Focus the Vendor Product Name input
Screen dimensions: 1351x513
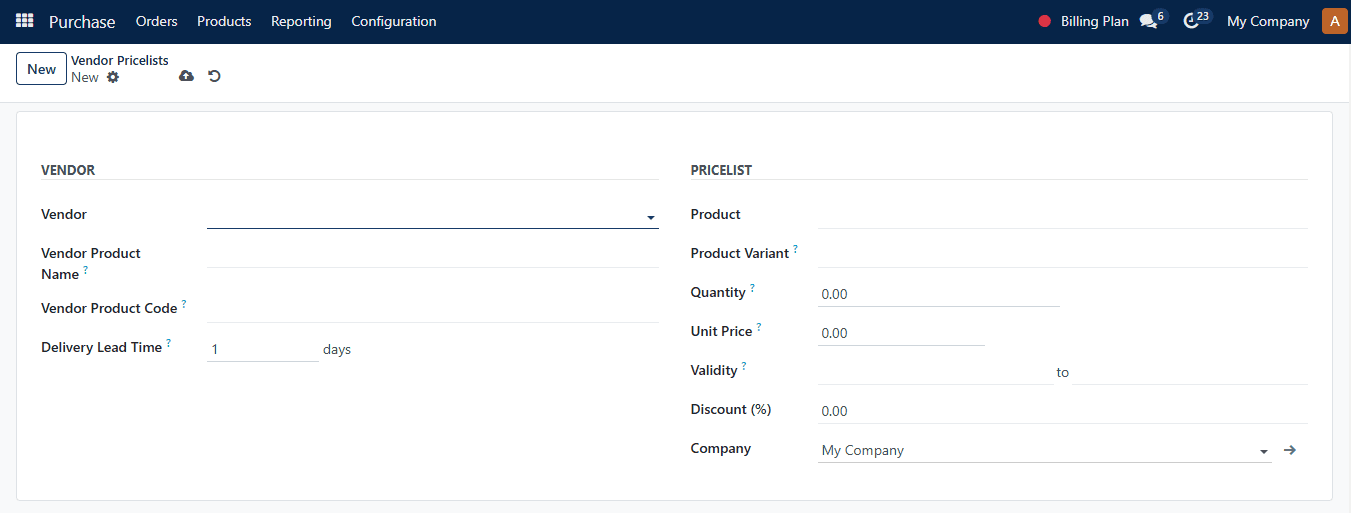click(432, 254)
